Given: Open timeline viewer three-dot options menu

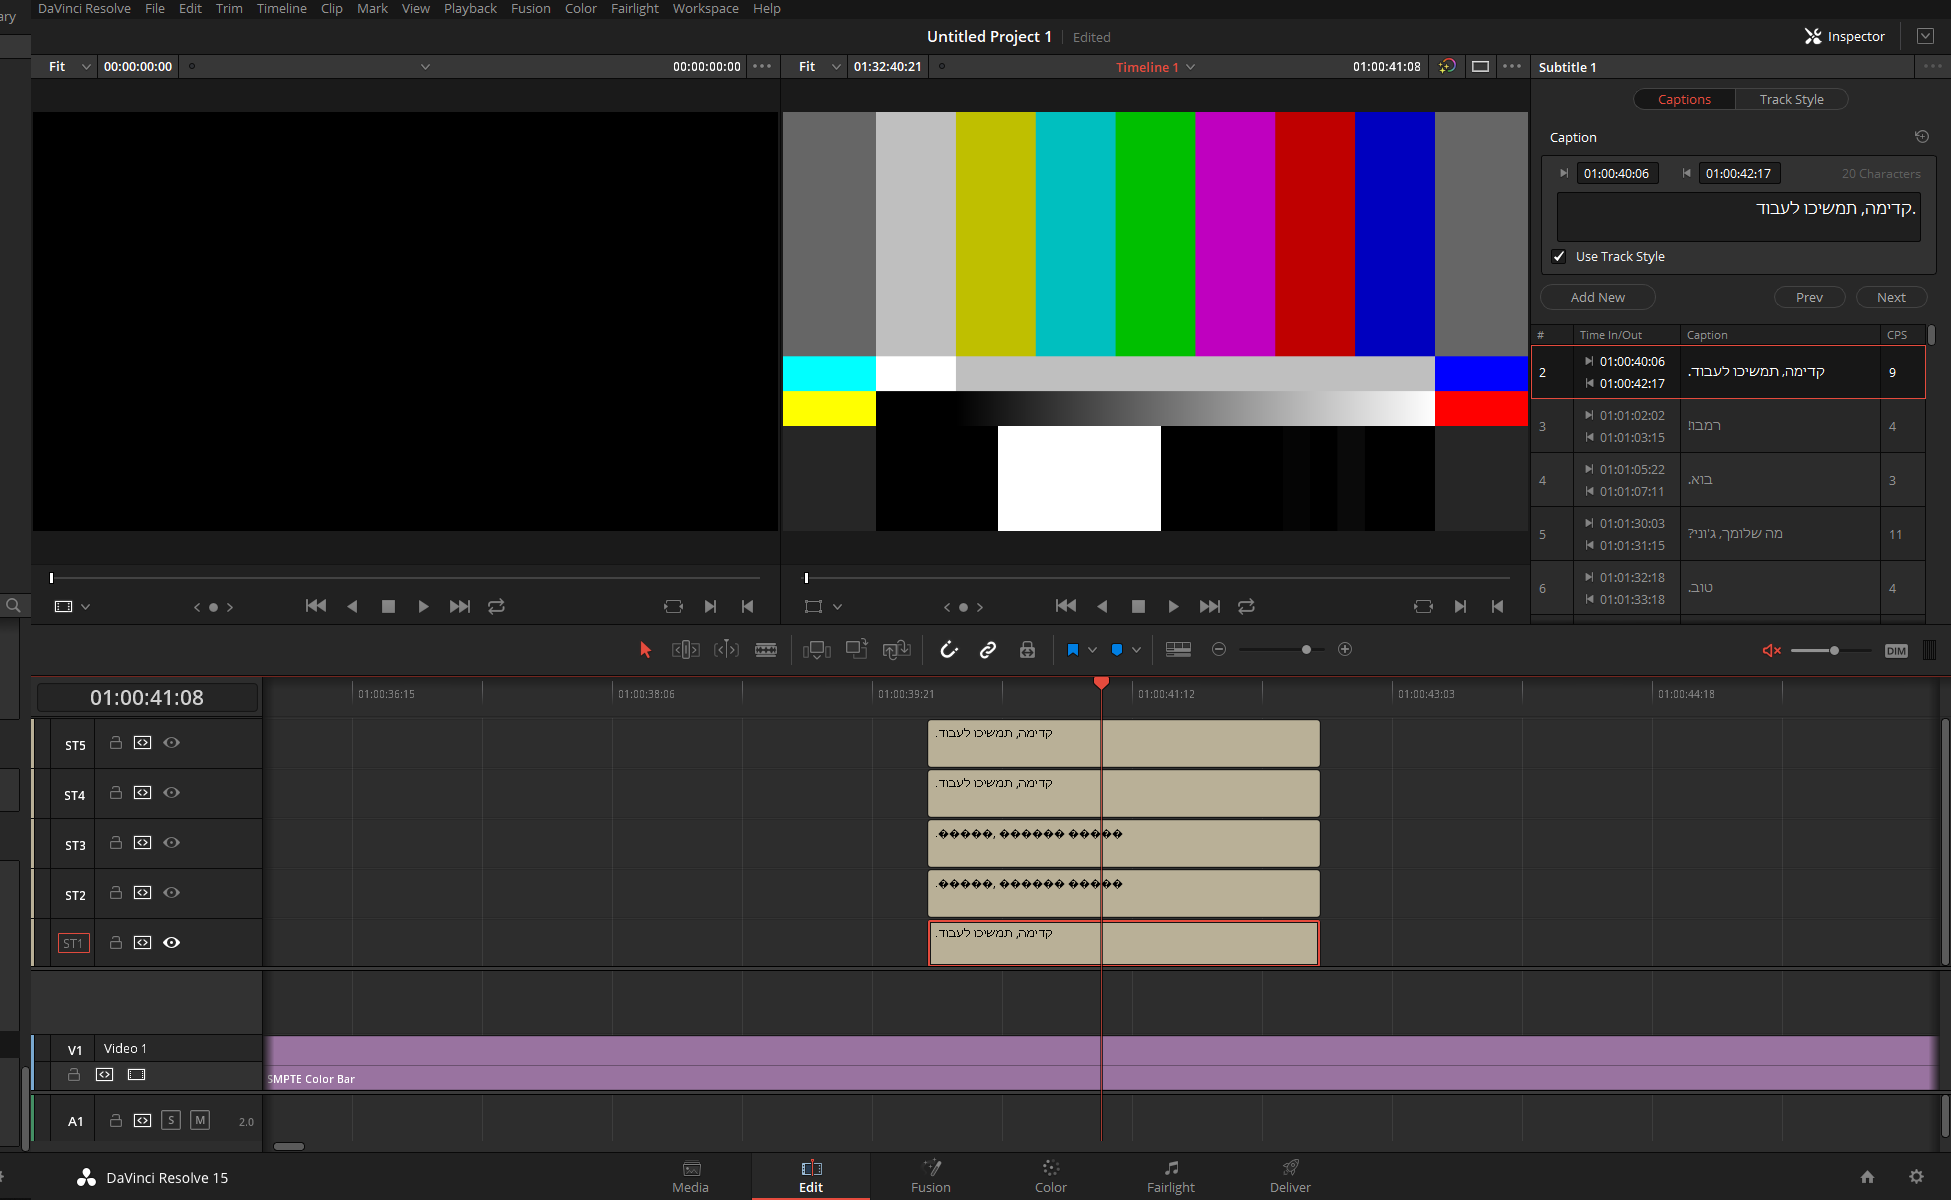Looking at the screenshot, I should [1512, 67].
